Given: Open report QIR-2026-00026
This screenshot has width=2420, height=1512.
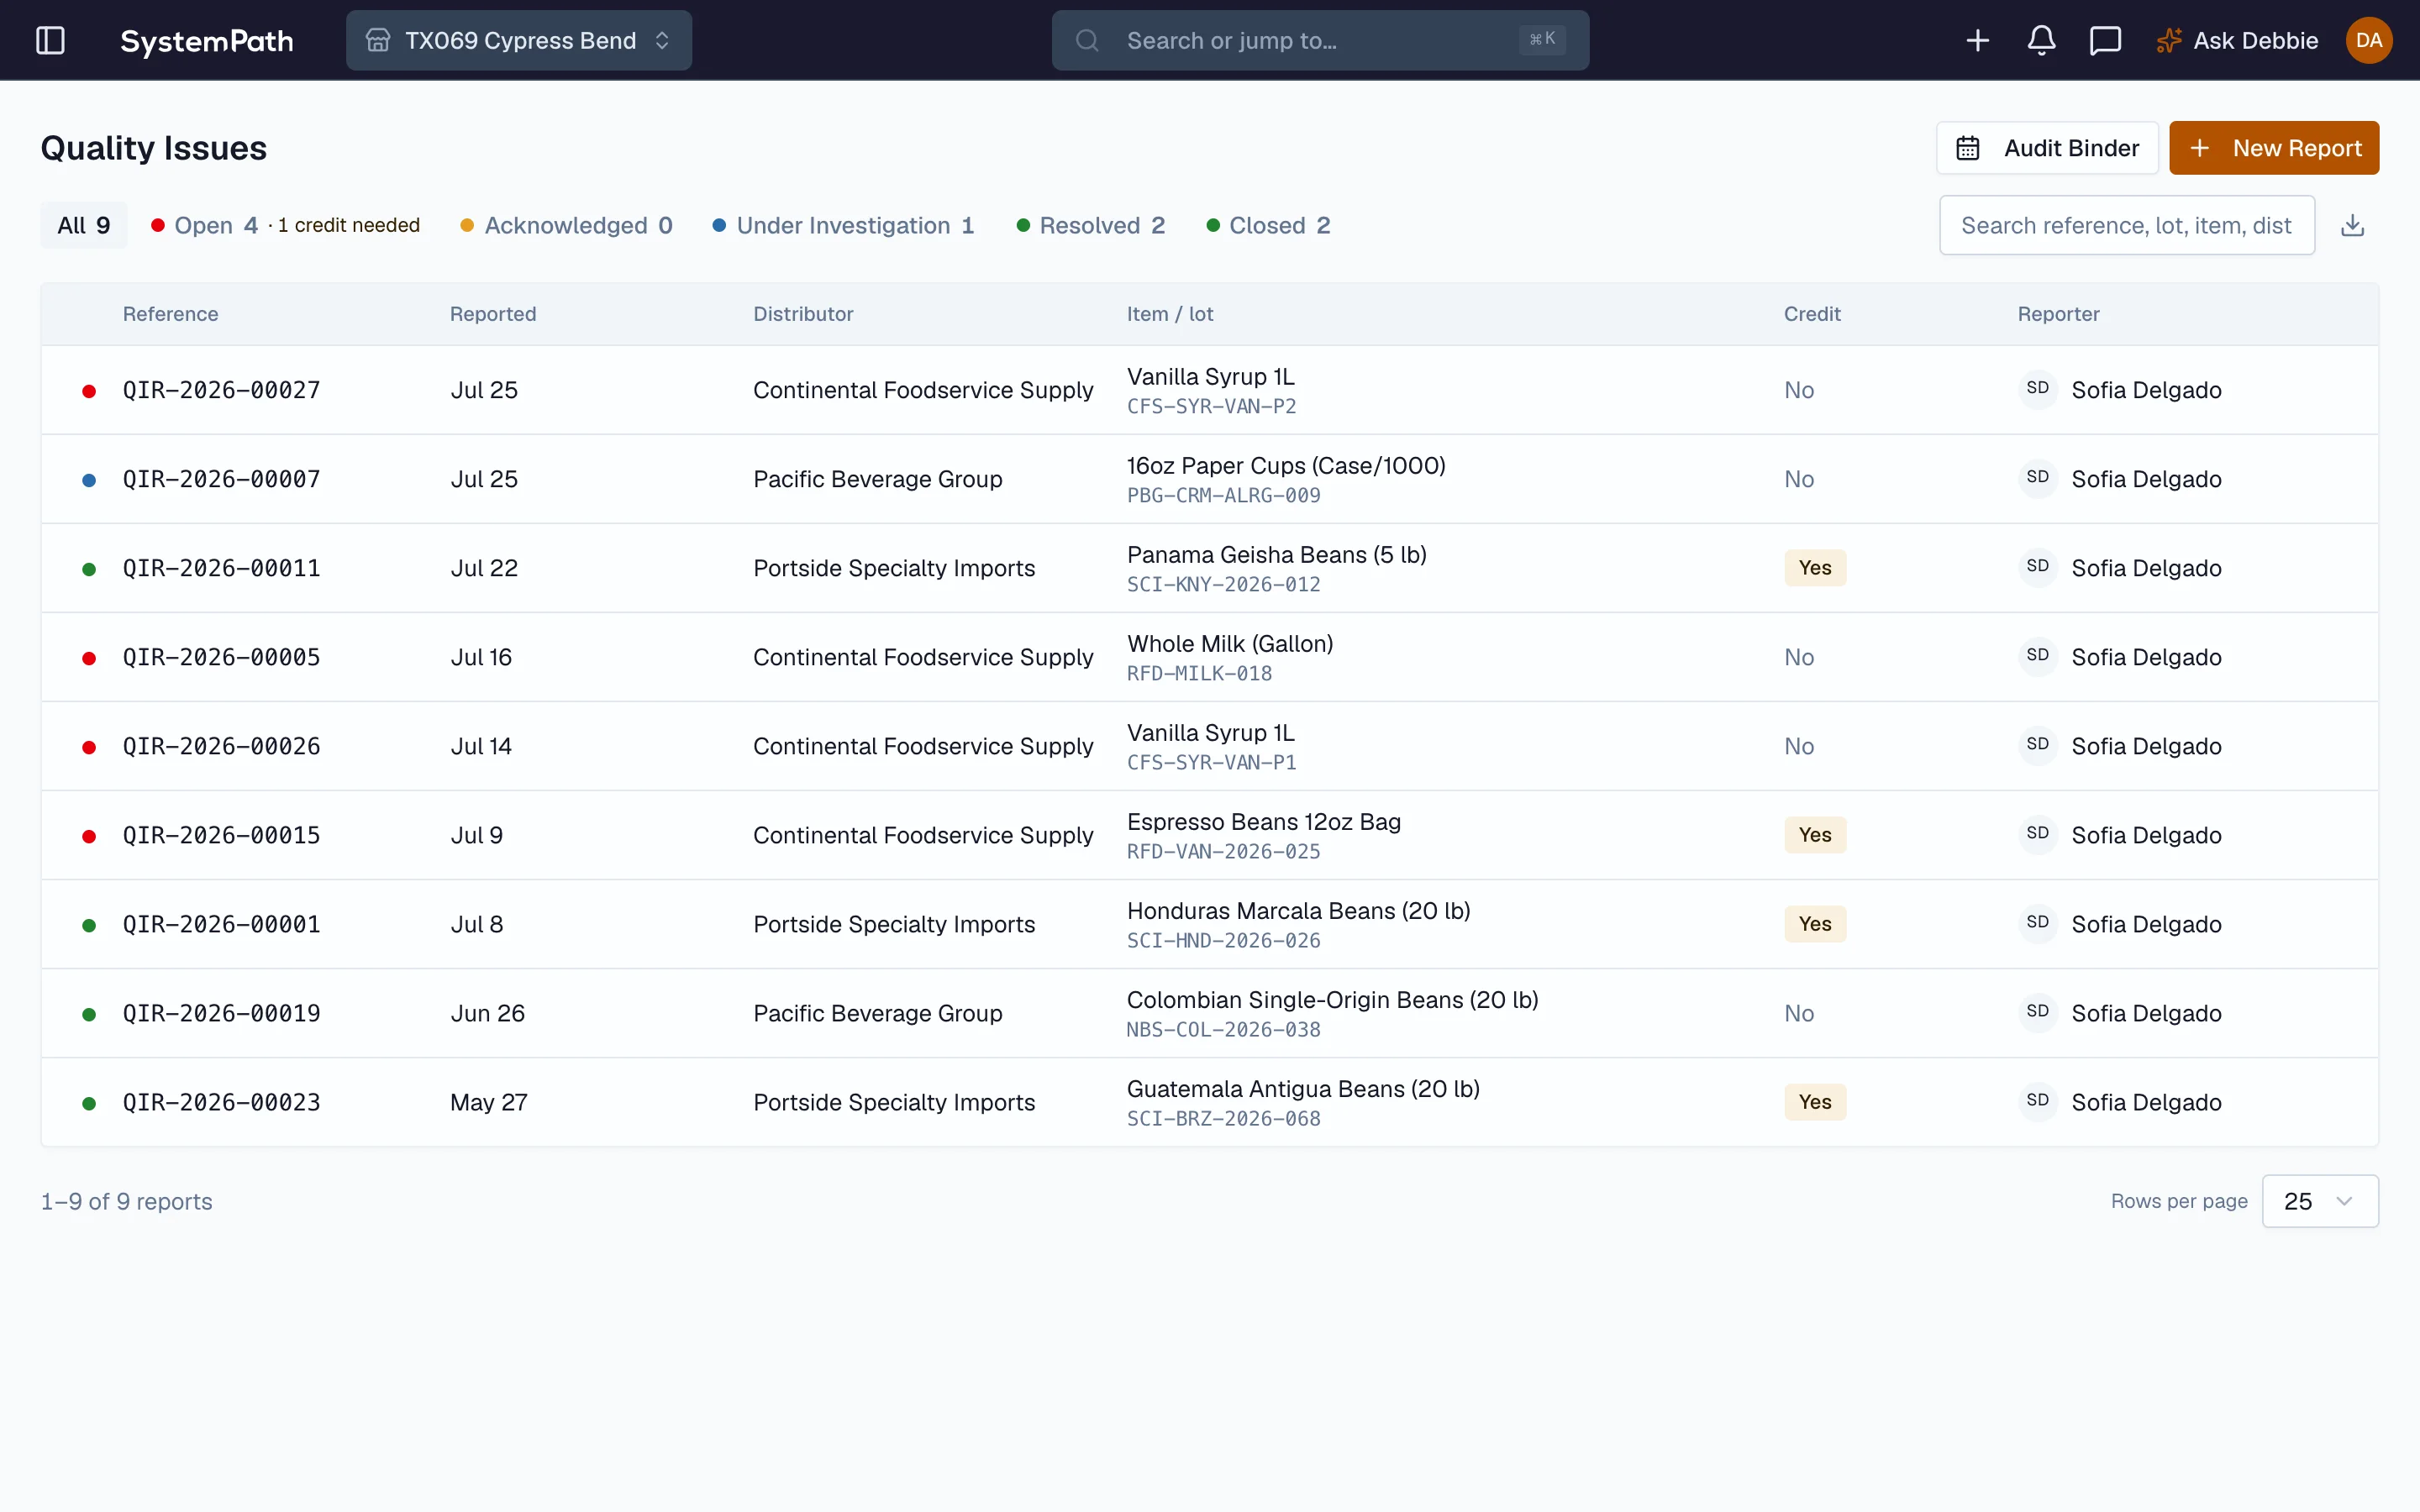Looking at the screenshot, I should click(221, 746).
